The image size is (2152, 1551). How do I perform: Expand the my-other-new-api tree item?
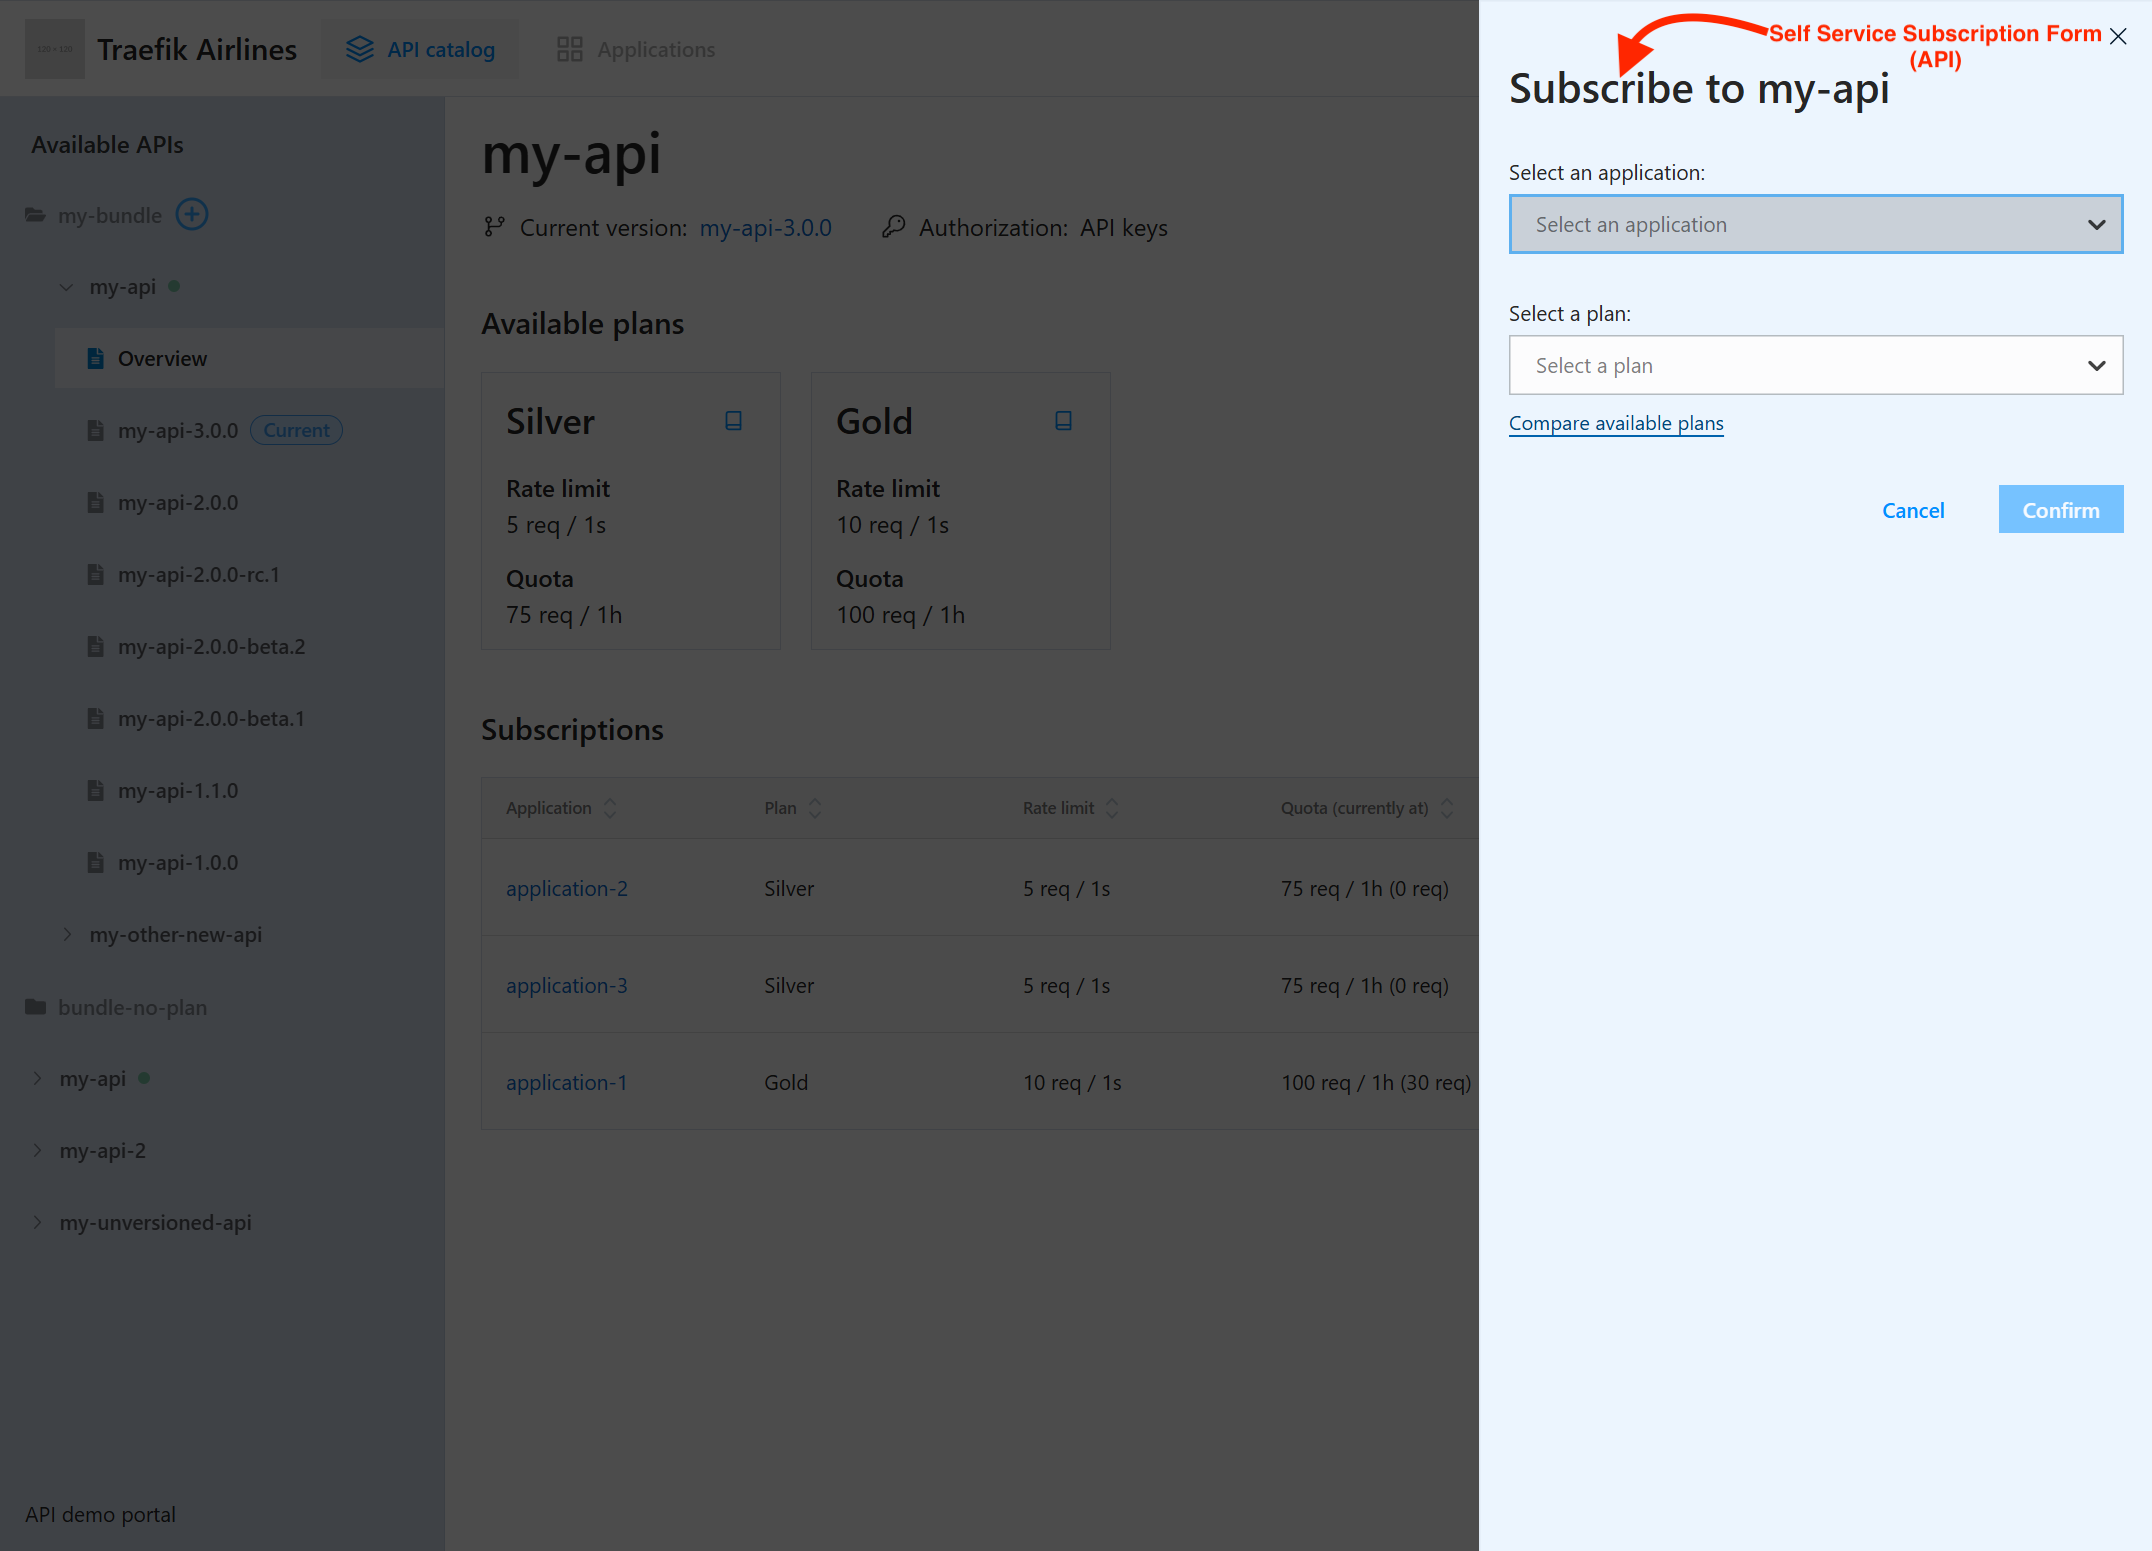point(67,934)
